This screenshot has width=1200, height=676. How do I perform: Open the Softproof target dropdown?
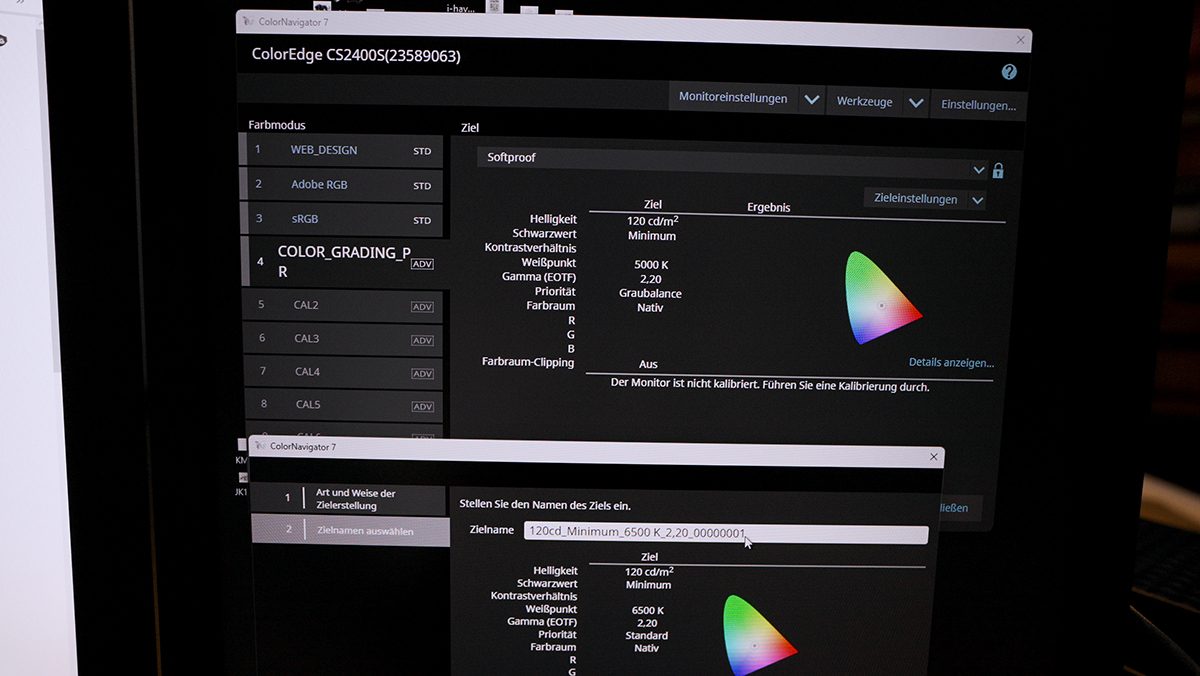[978, 170]
